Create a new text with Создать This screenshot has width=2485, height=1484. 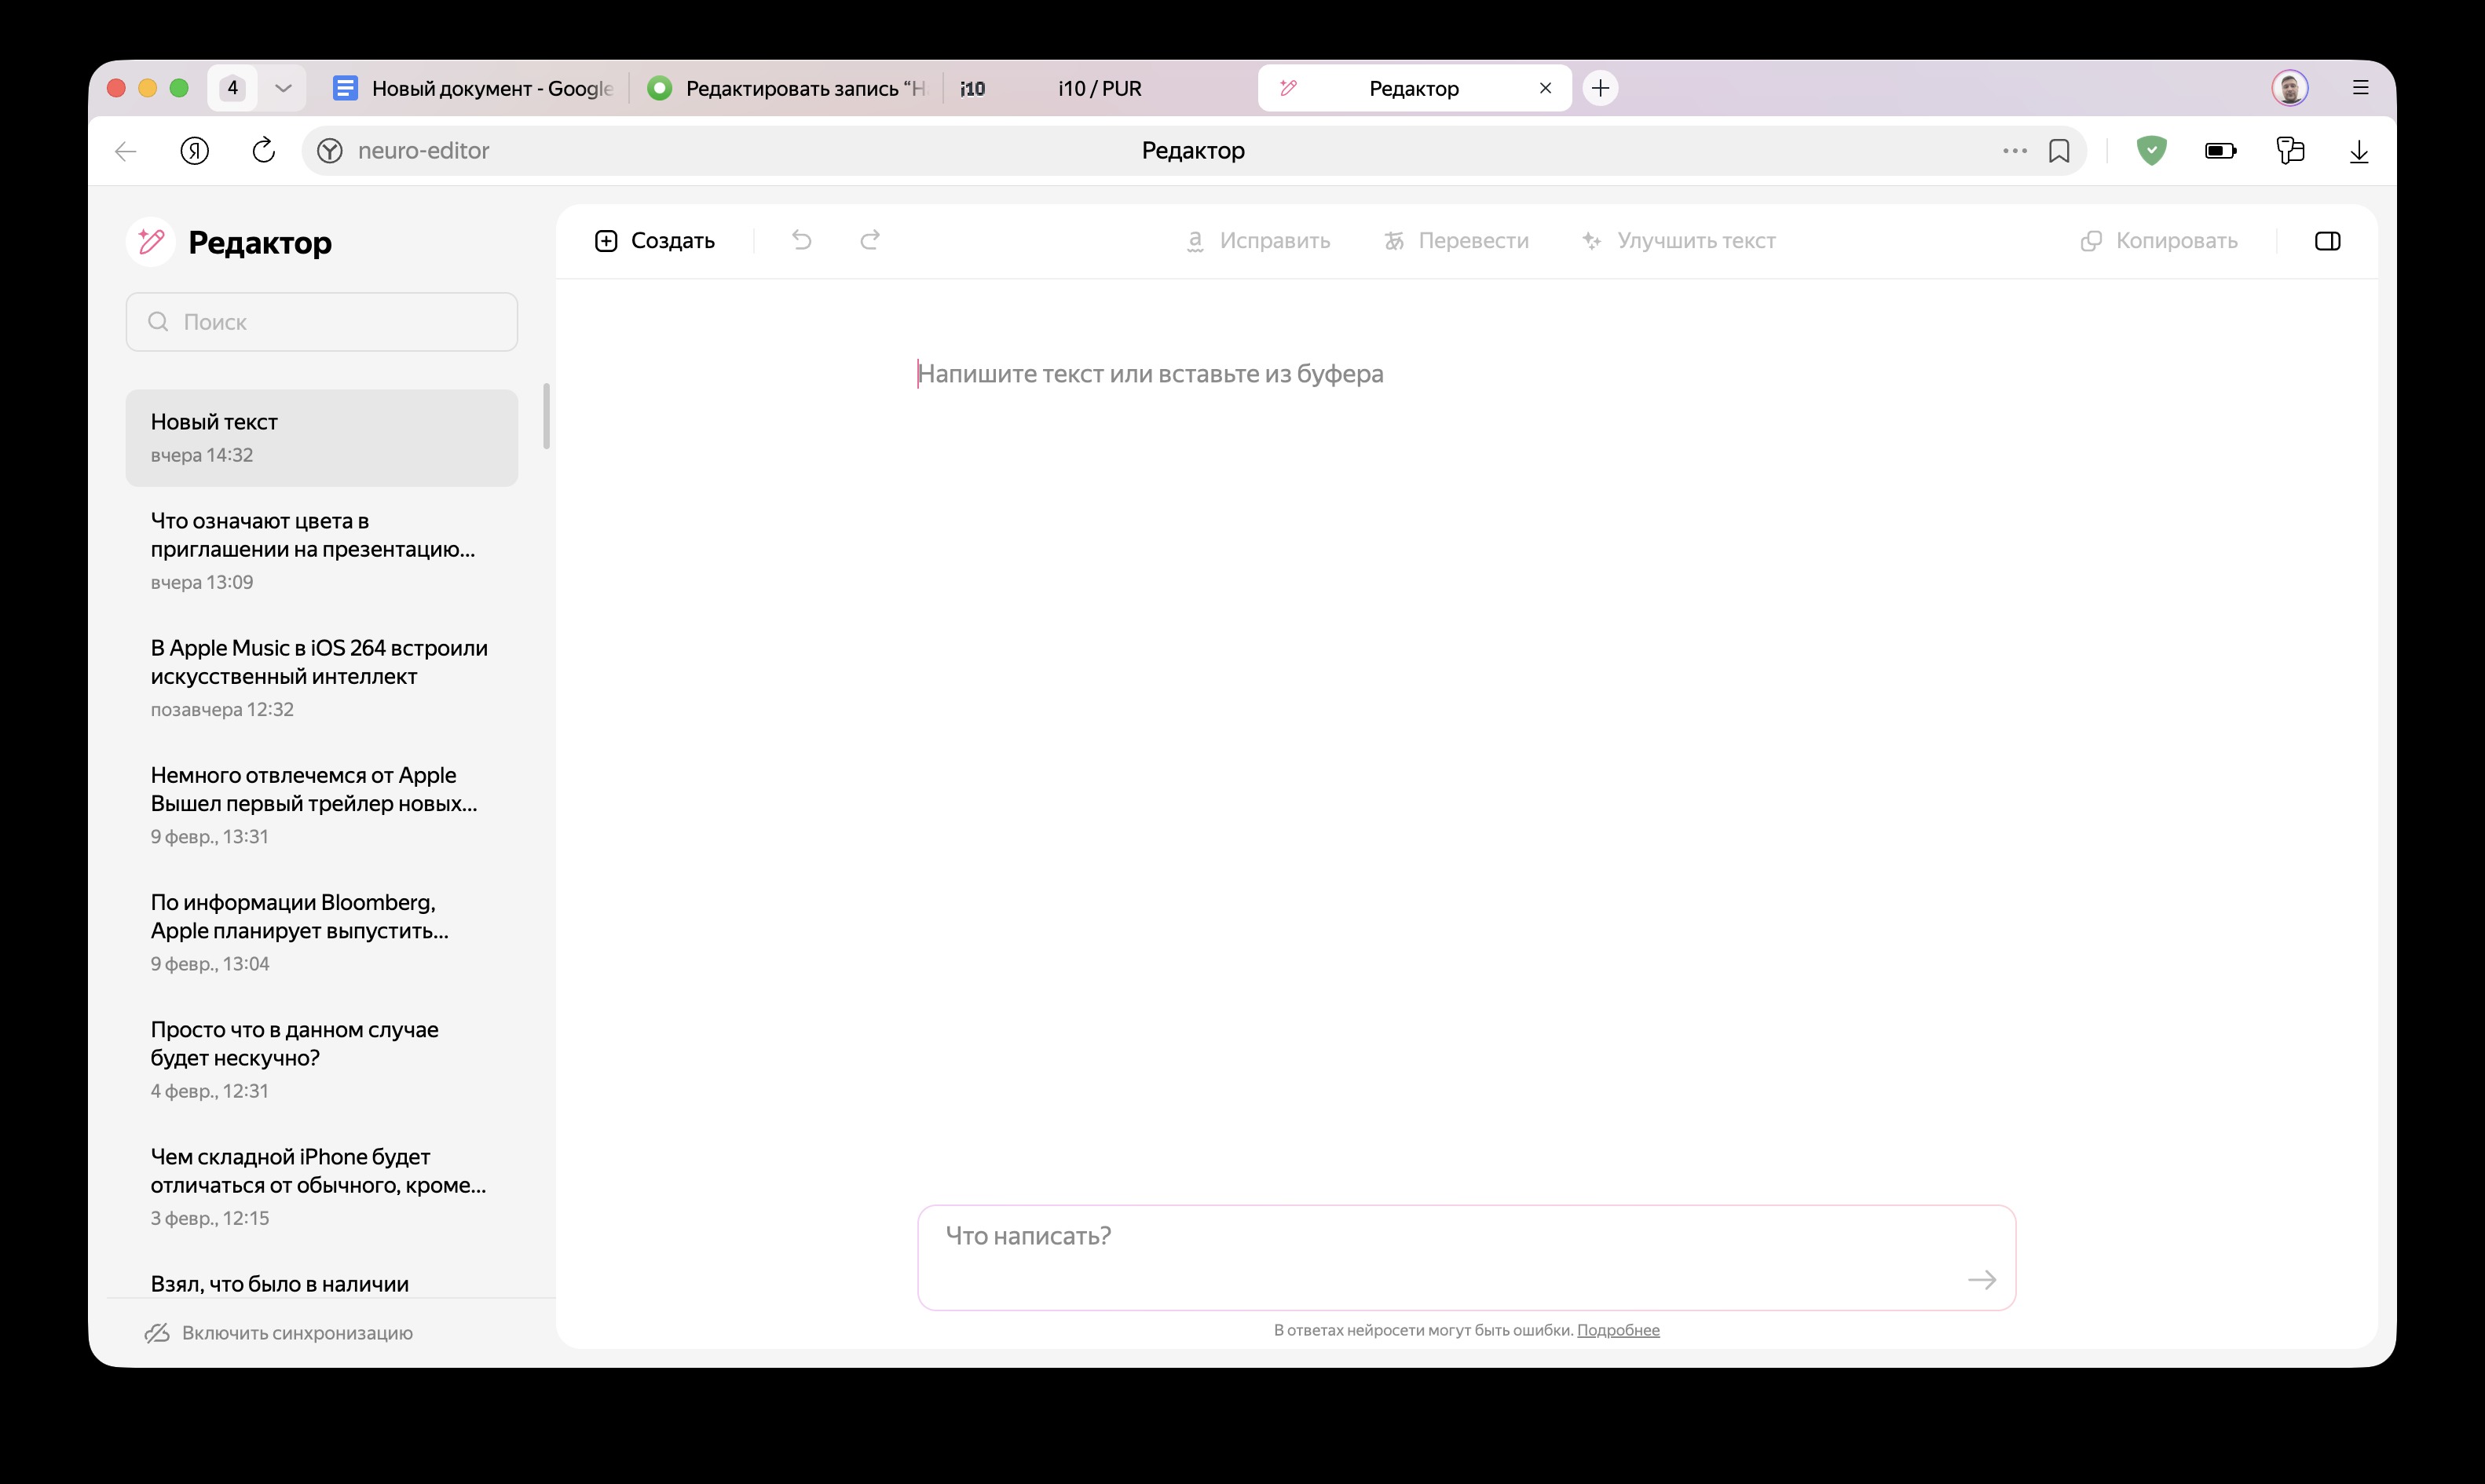tap(655, 240)
